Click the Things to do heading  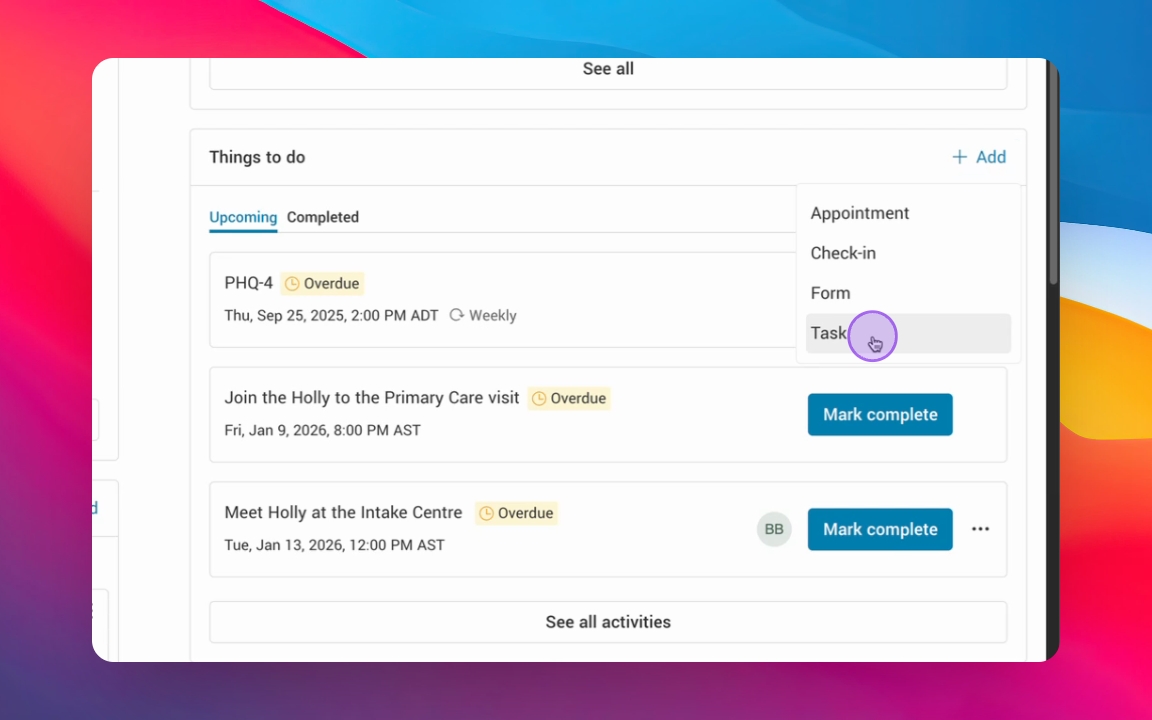click(x=257, y=157)
